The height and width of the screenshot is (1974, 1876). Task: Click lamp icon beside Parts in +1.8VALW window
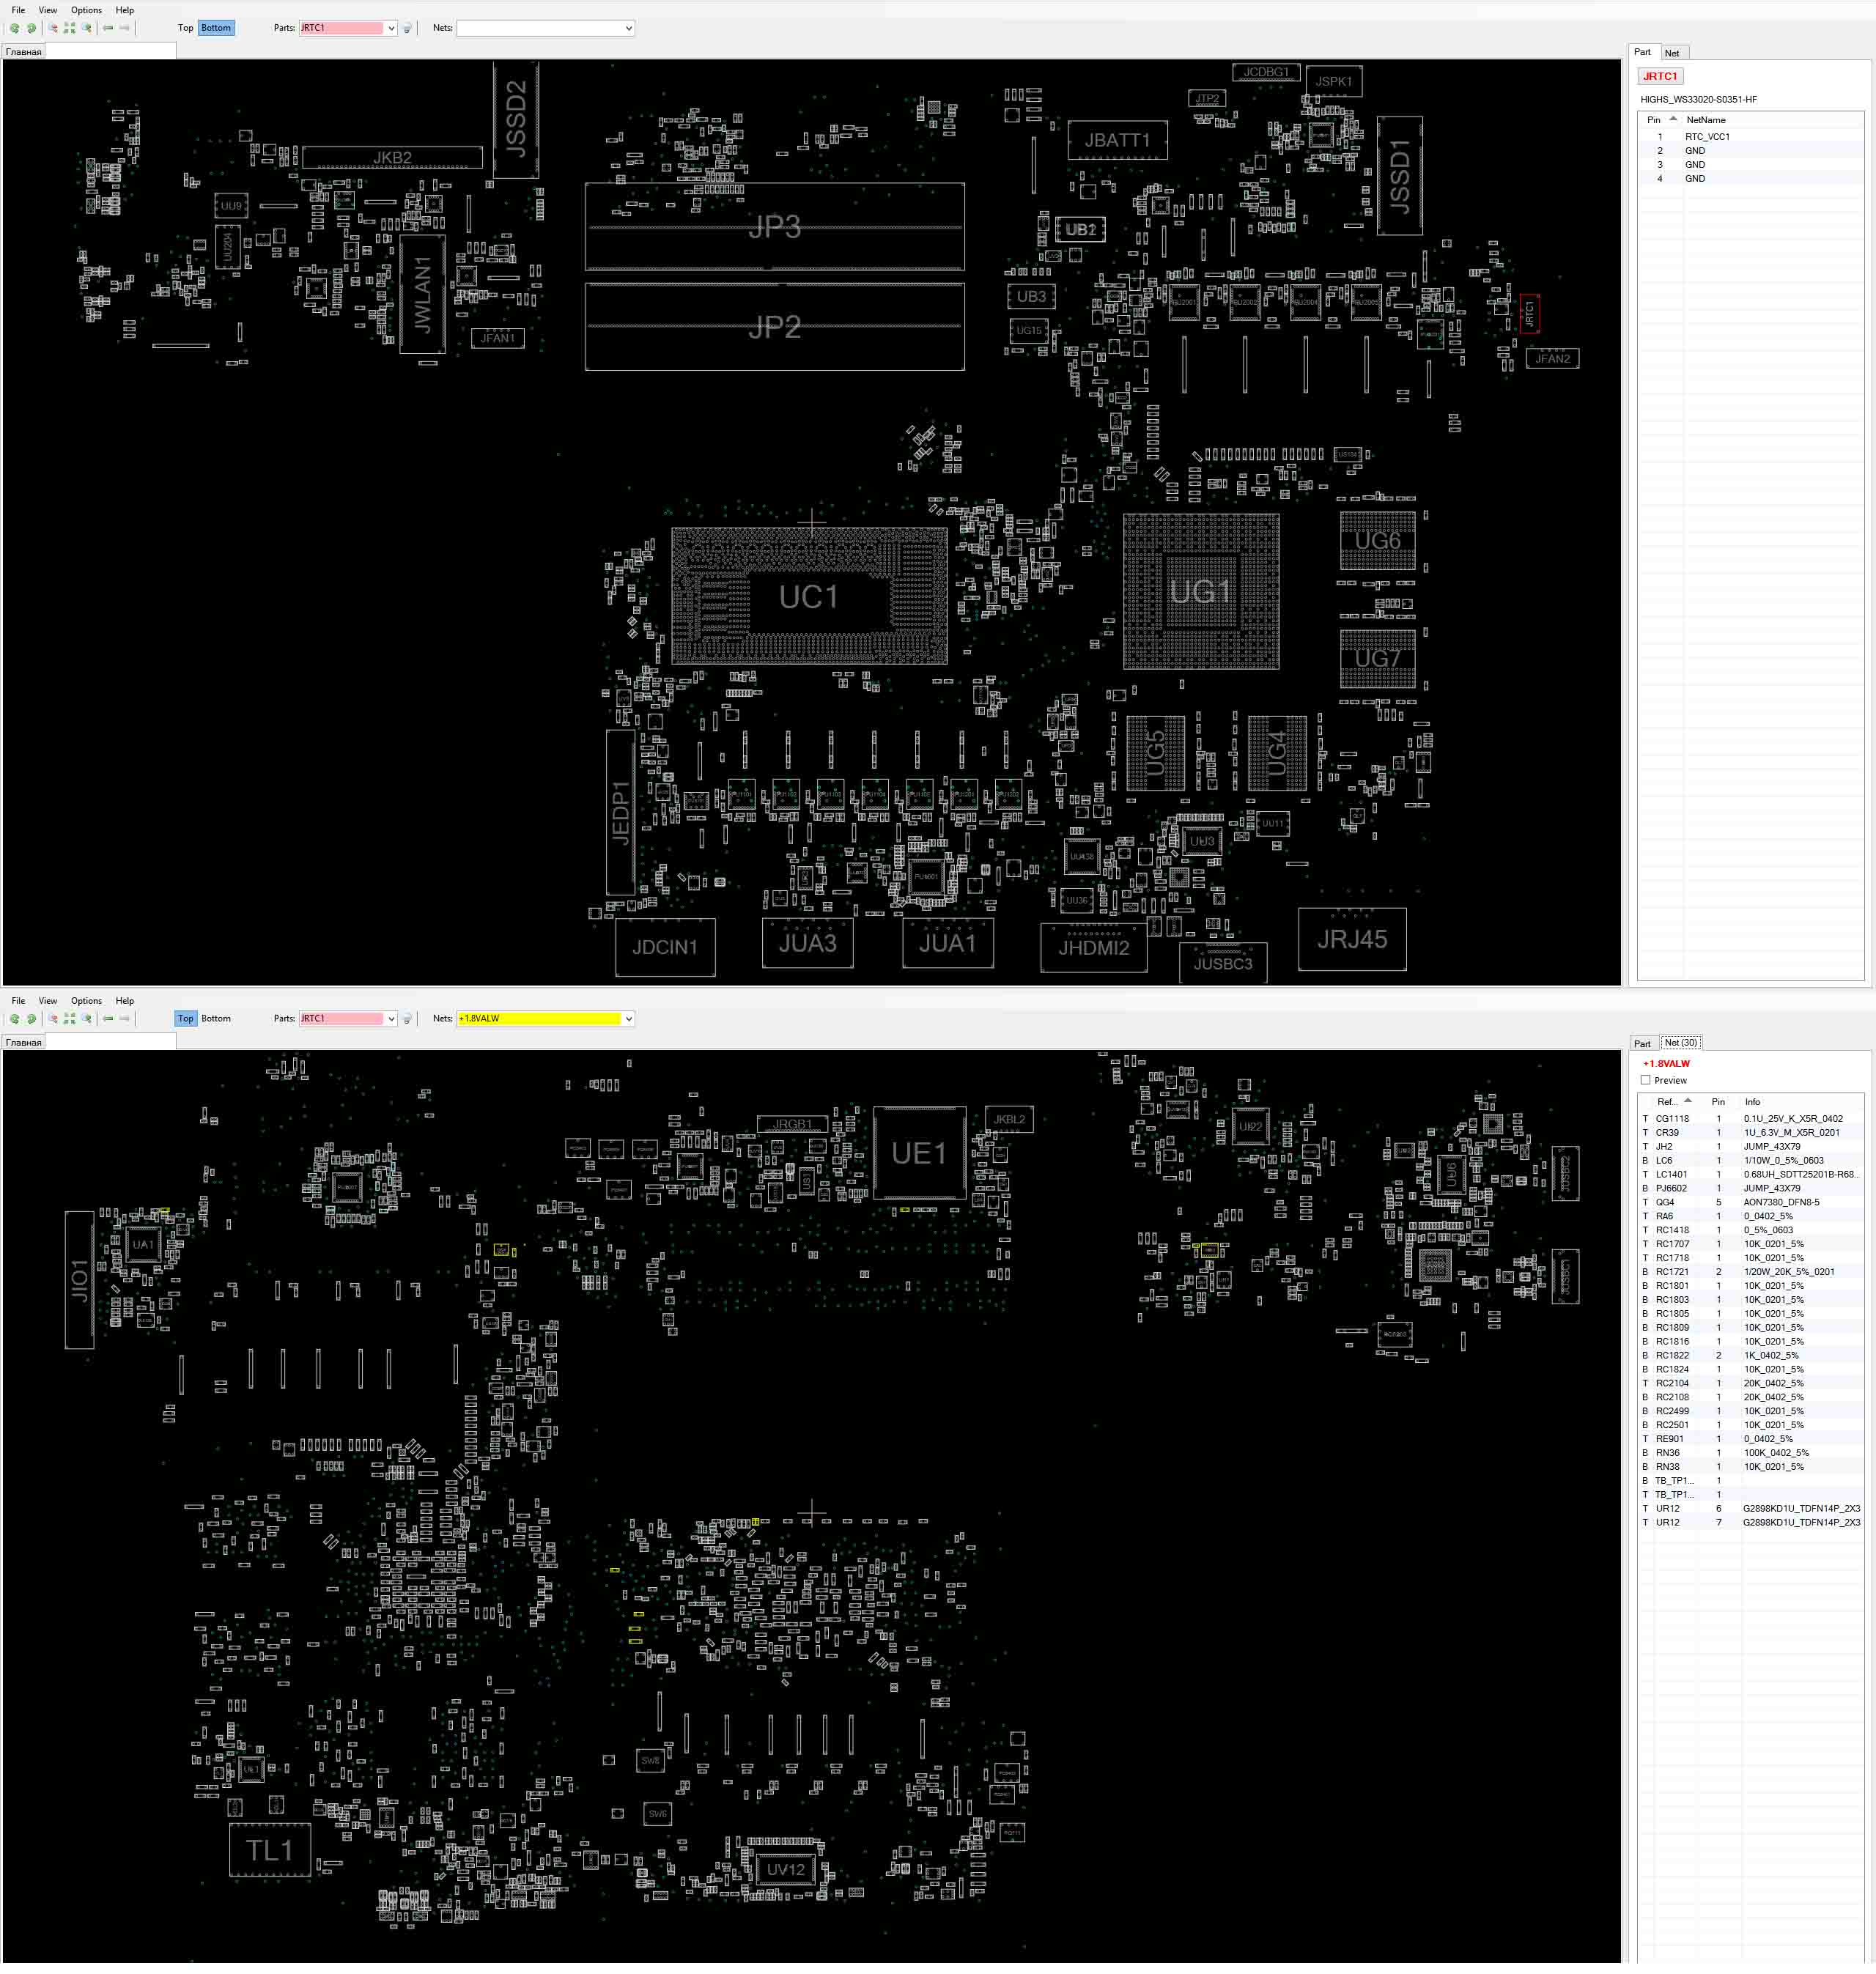click(x=407, y=1019)
